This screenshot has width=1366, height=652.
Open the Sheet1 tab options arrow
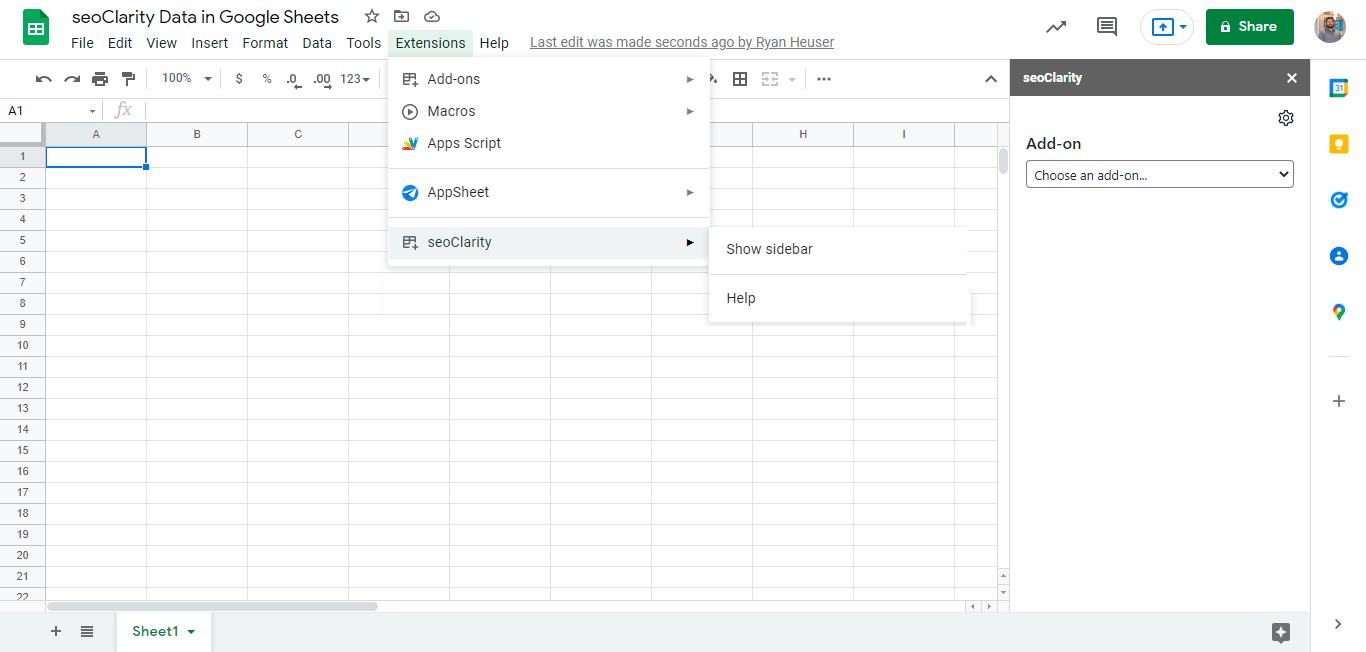[x=191, y=632]
